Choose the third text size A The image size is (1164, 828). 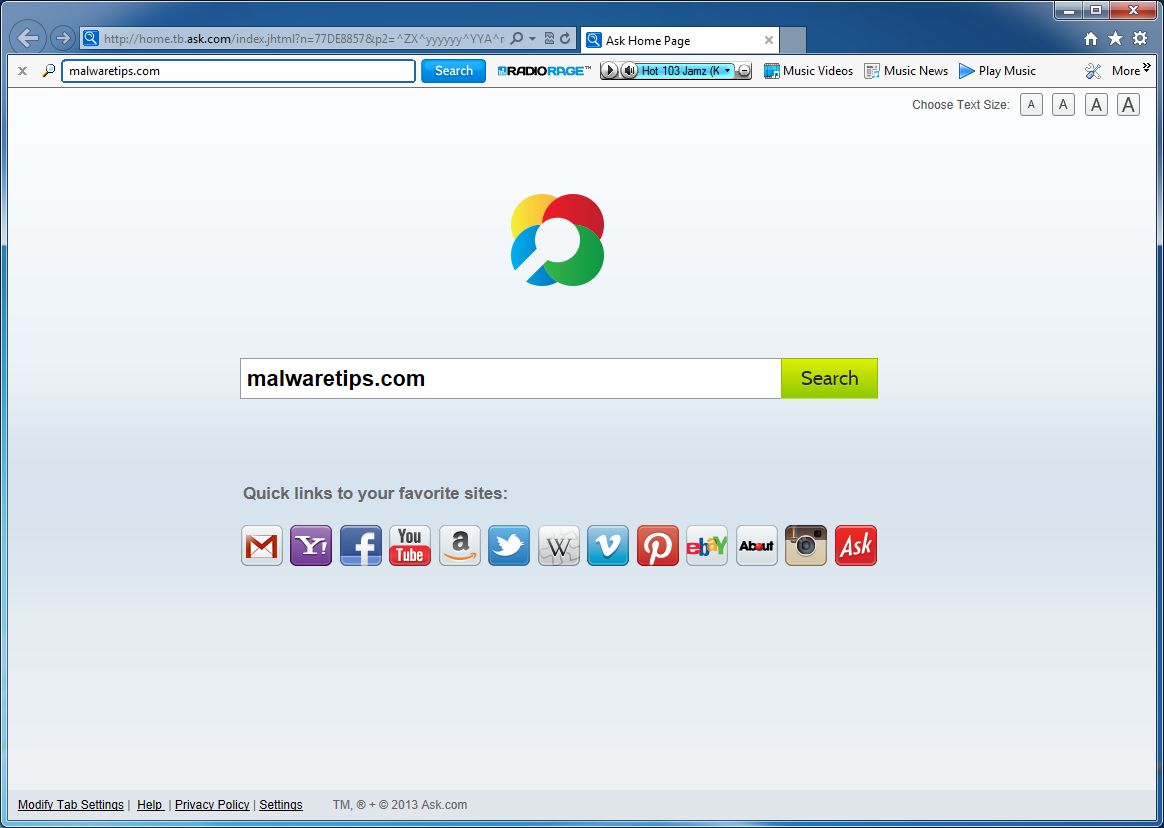pyautogui.click(x=1096, y=105)
